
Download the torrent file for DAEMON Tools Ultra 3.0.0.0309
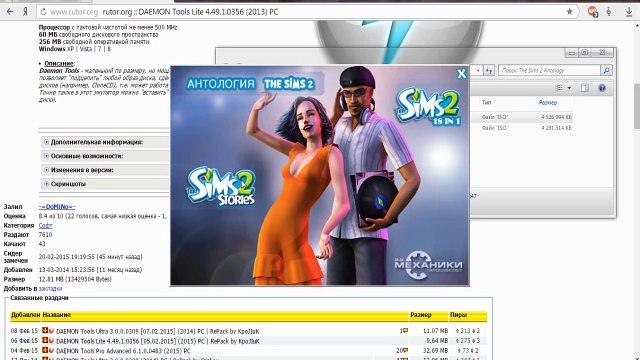coord(45,331)
